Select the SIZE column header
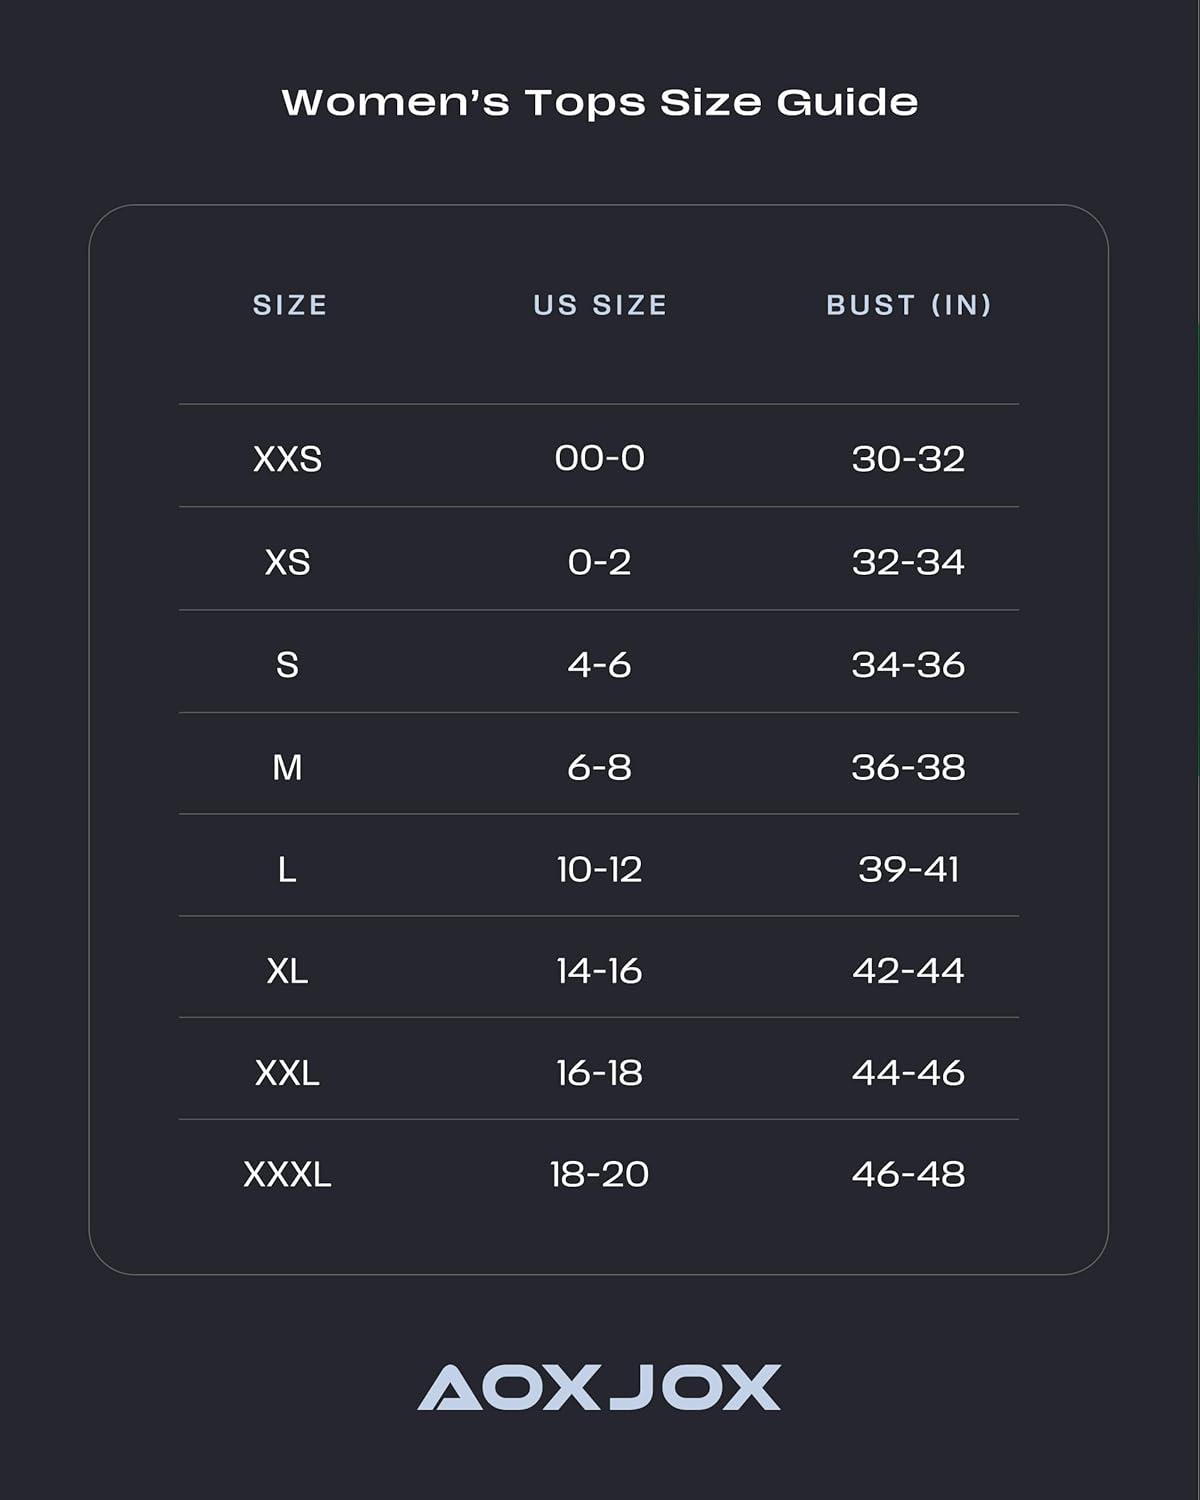 [290, 305]
